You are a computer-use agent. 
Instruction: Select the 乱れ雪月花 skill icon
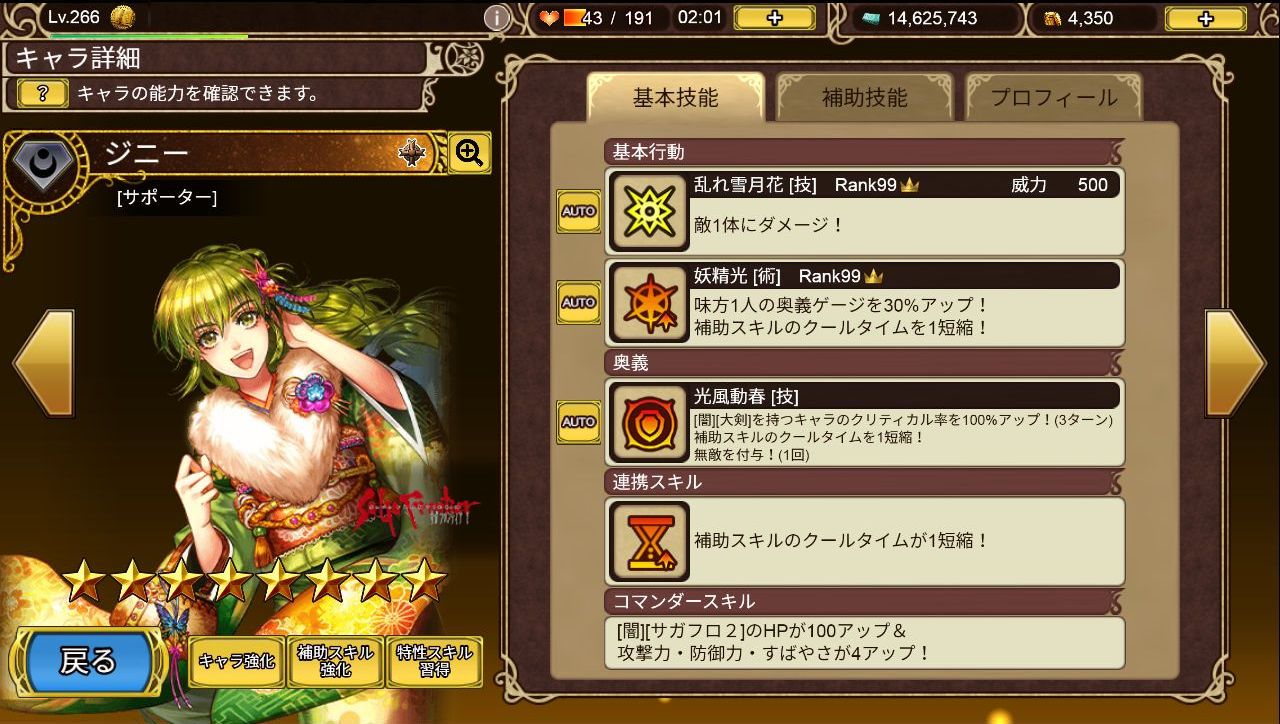(x=649, y=211)
